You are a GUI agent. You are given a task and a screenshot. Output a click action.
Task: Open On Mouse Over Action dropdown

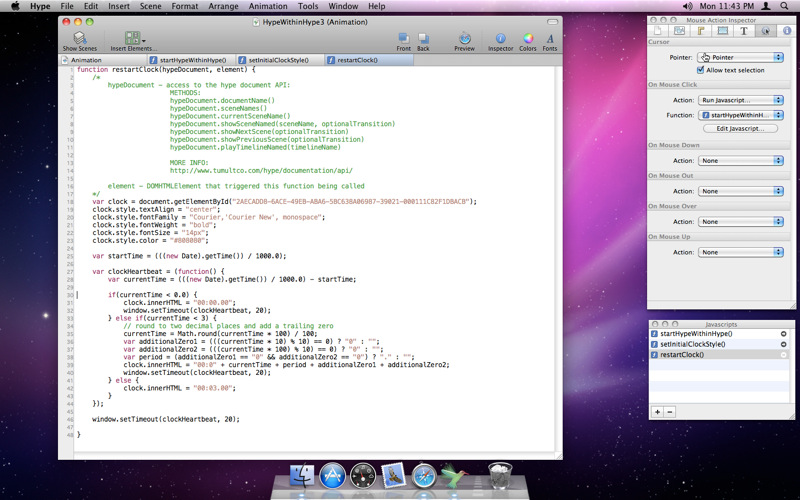[740, 222]
